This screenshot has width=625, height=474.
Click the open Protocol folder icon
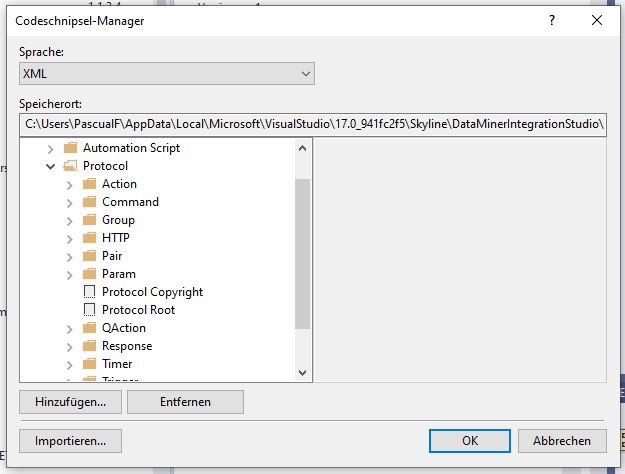tap(71, 166)
